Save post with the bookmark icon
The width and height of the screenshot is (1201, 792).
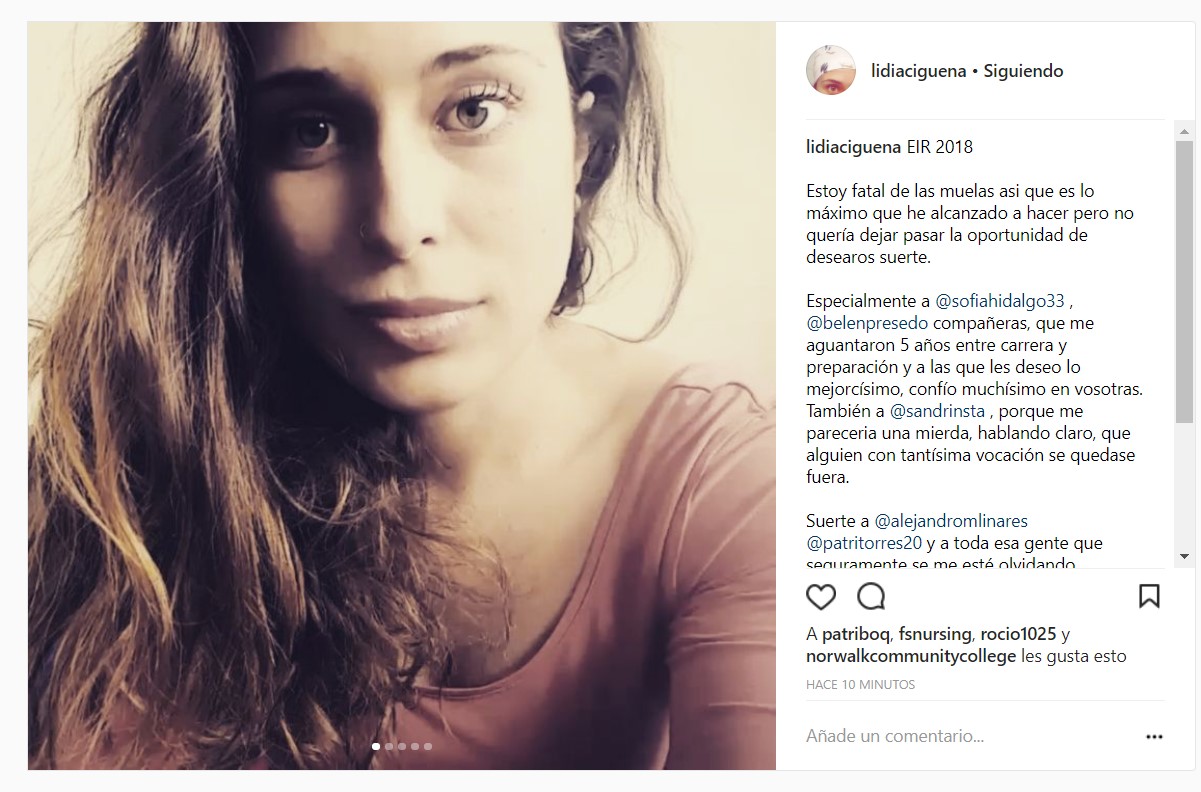coord(1149,597)
